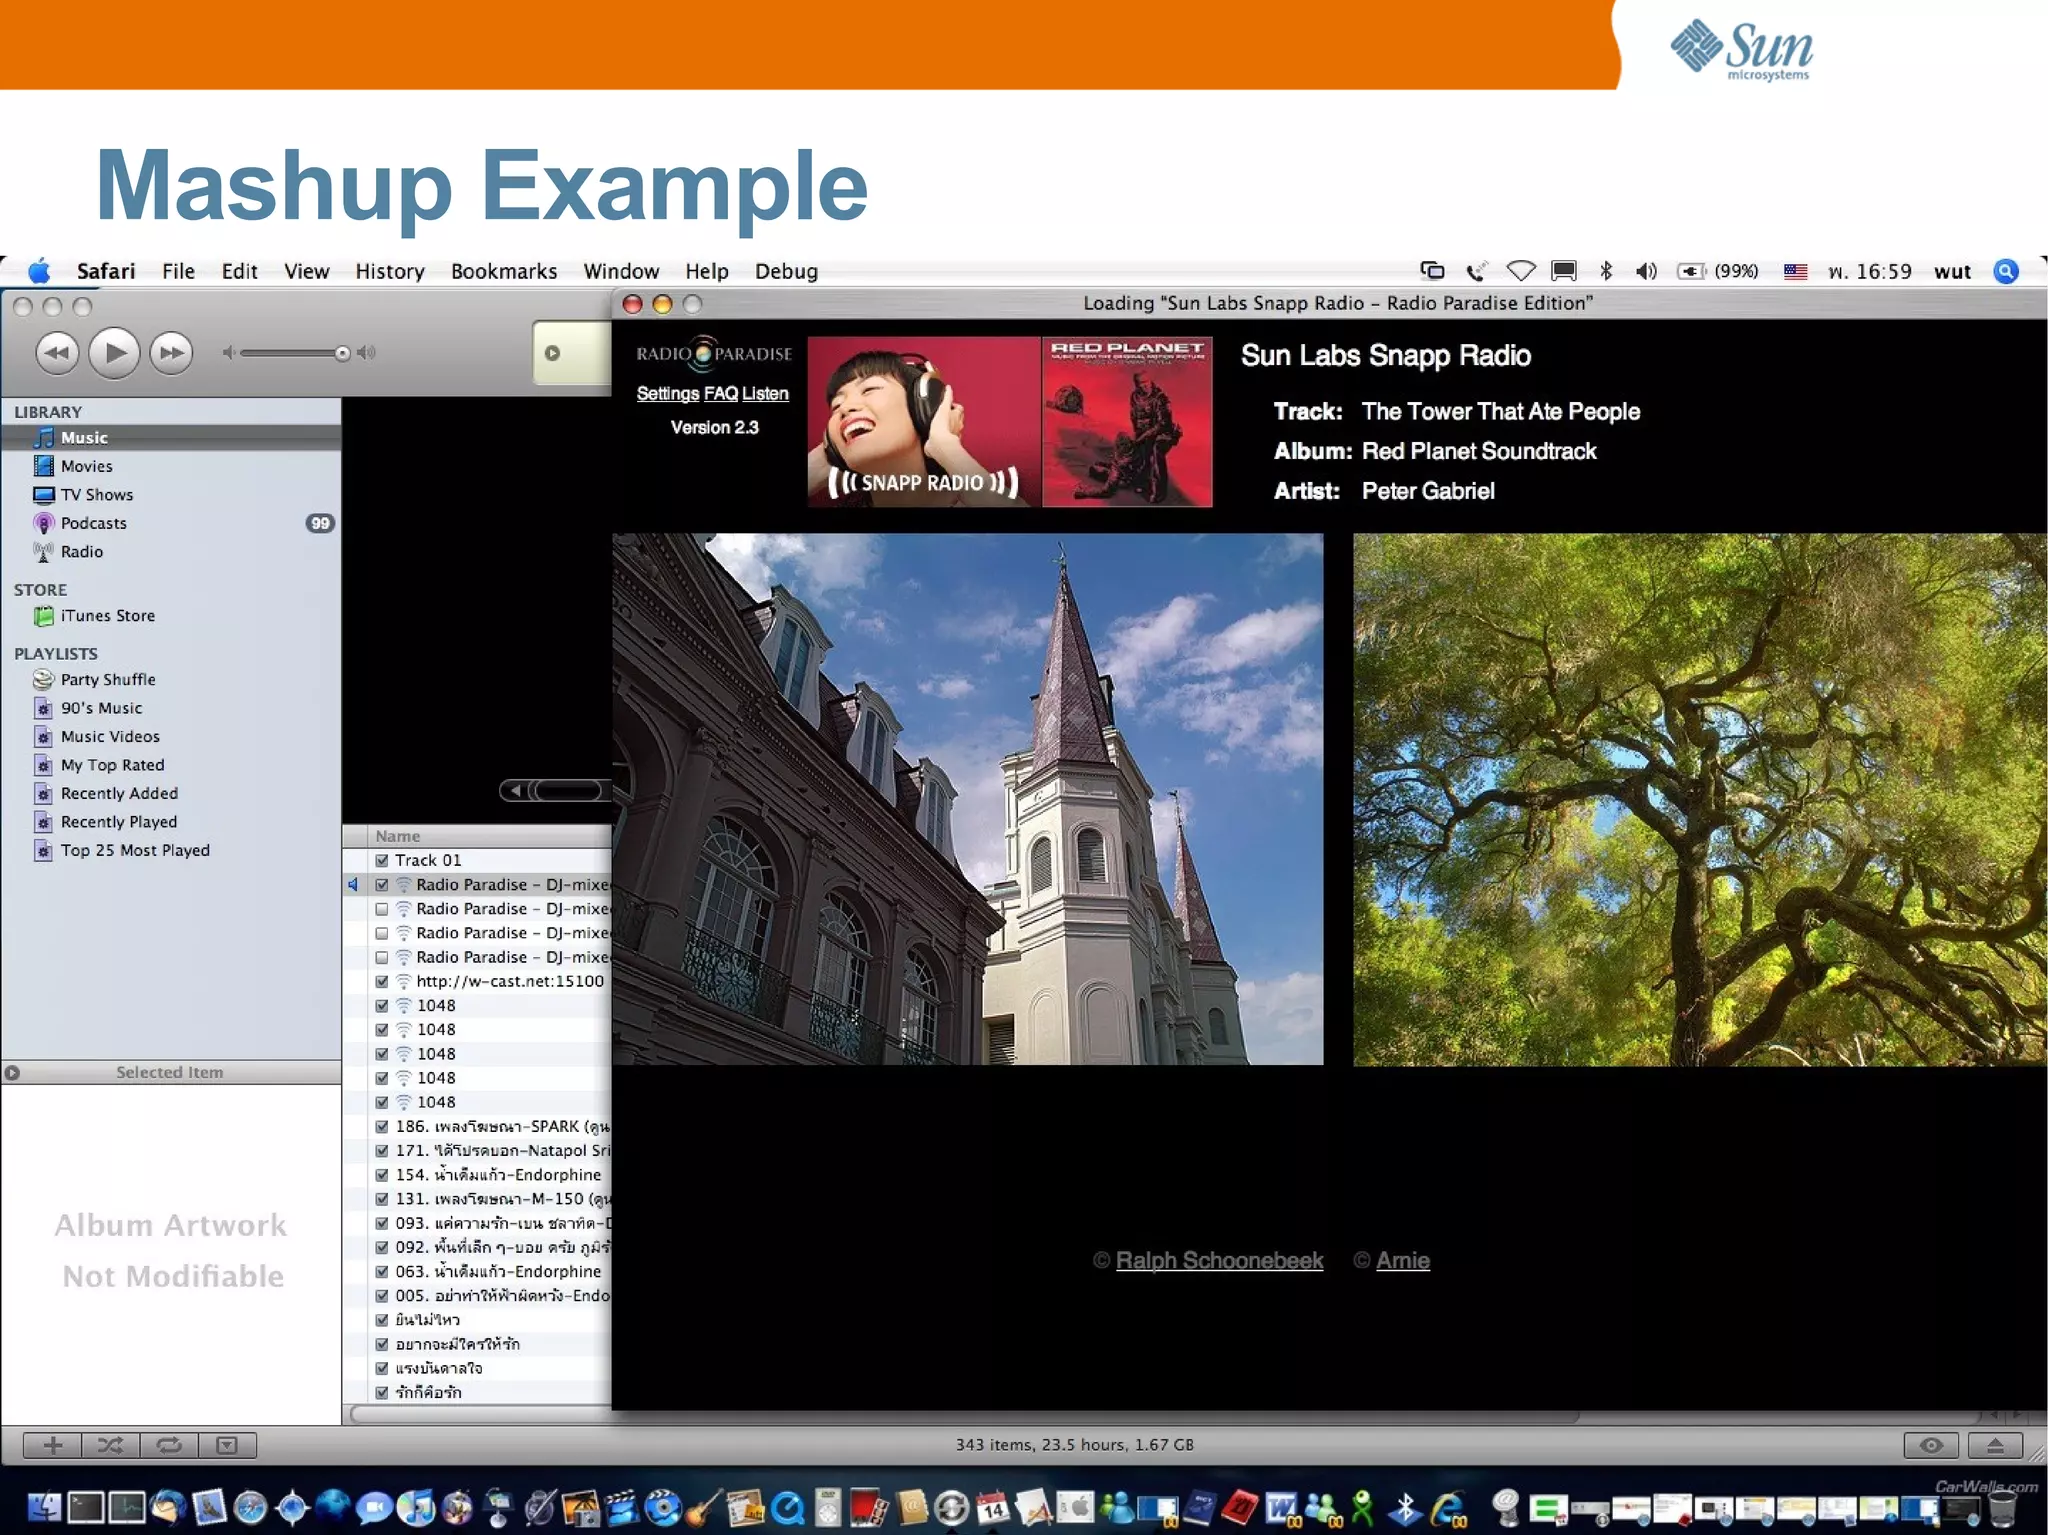Click the FAQ link in Snapp Radio

[721, 394]
